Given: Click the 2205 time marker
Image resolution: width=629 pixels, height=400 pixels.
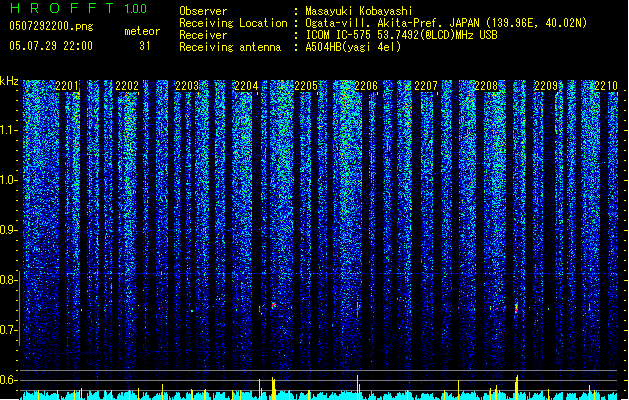Looking at the screenshot, I should pyautogui.click(x=306, y=86).
